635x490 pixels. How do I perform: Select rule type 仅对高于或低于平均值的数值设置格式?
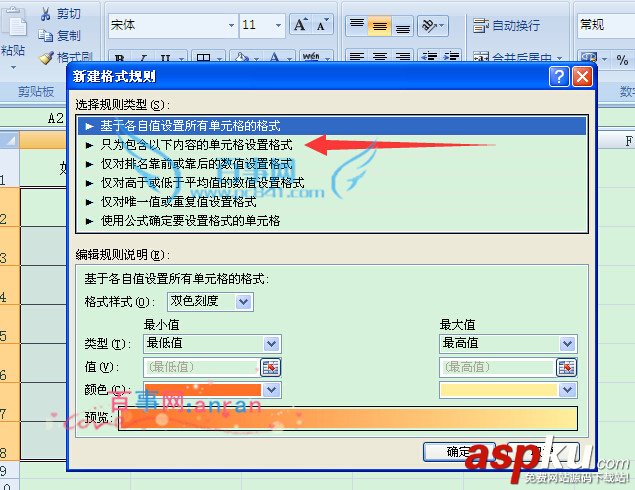332,183
